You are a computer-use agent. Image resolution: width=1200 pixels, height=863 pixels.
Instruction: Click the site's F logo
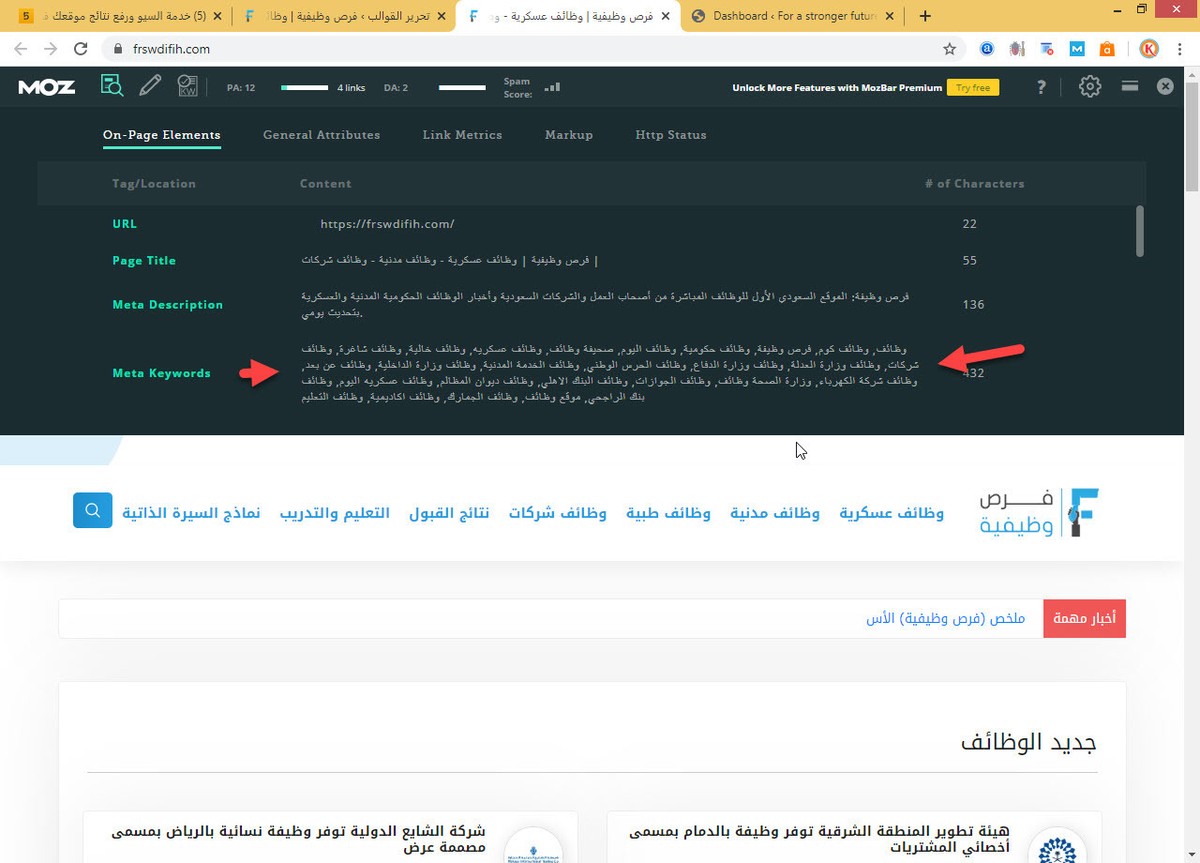1083,512
